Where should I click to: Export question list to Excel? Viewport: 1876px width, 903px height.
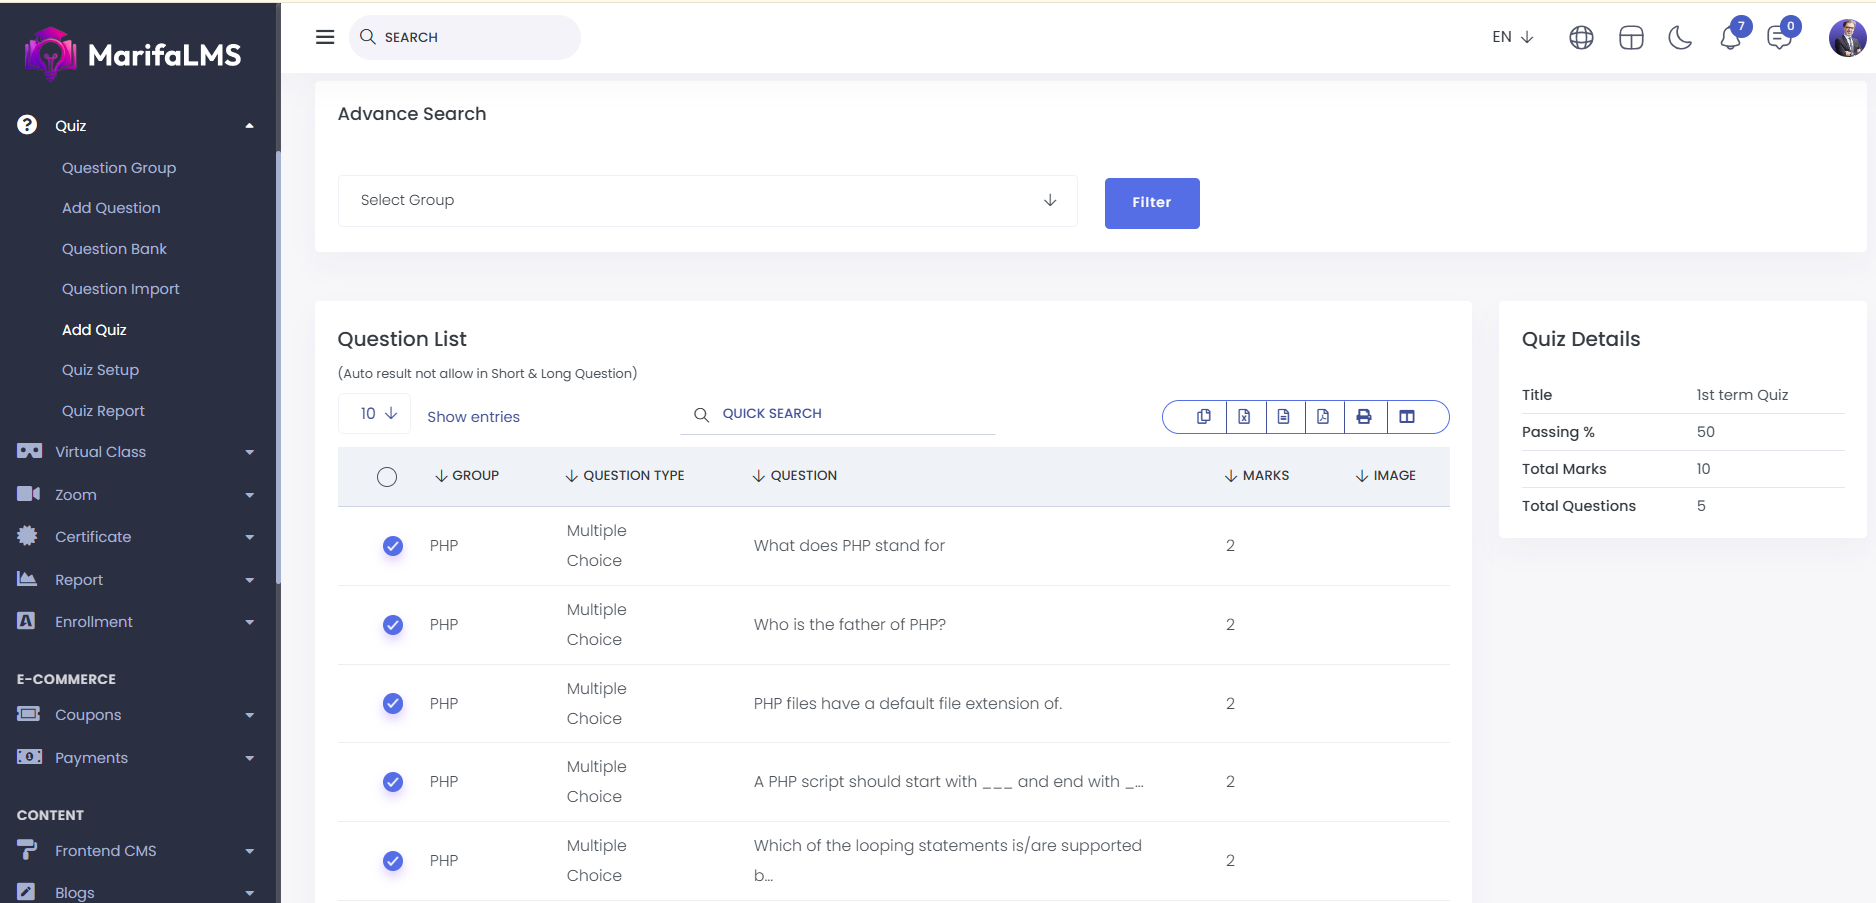pyautogui.click(x=1244, y=417)
